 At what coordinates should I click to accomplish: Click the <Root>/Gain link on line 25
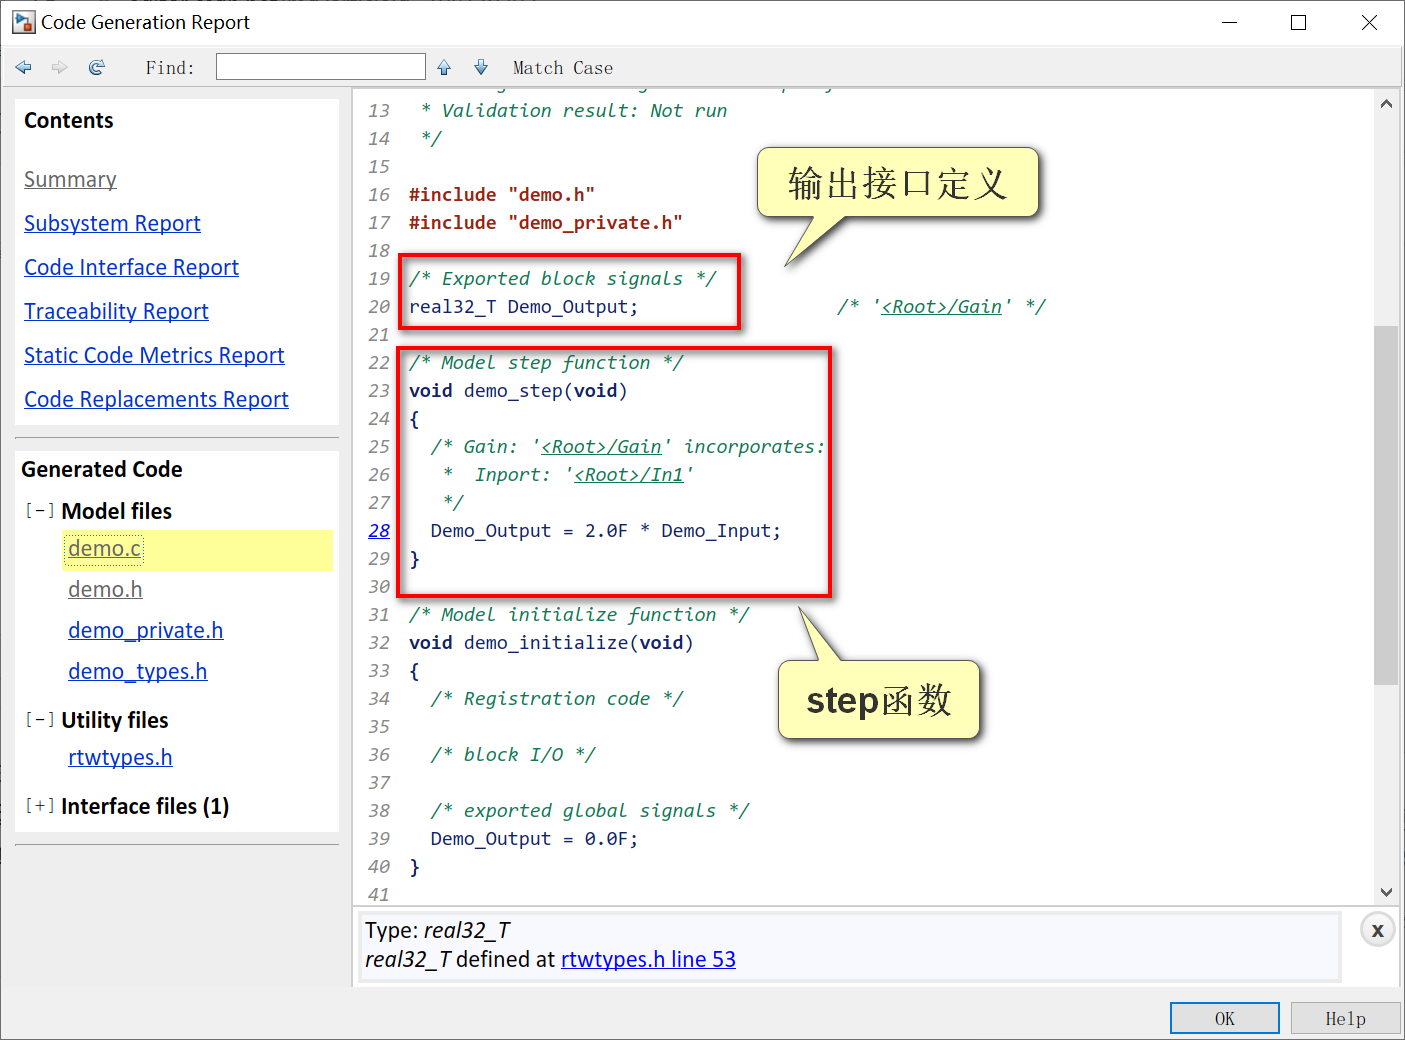[x=602, y=447]
